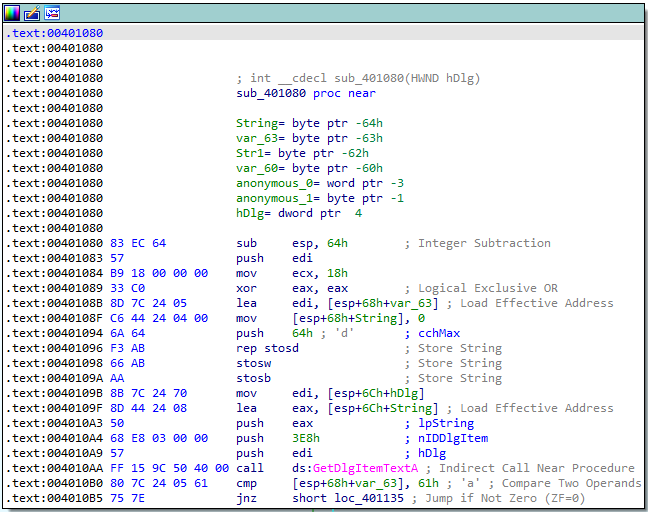Select the stosw instruction
The height and width of the screenshot is (512, 648).
(253, 363)
